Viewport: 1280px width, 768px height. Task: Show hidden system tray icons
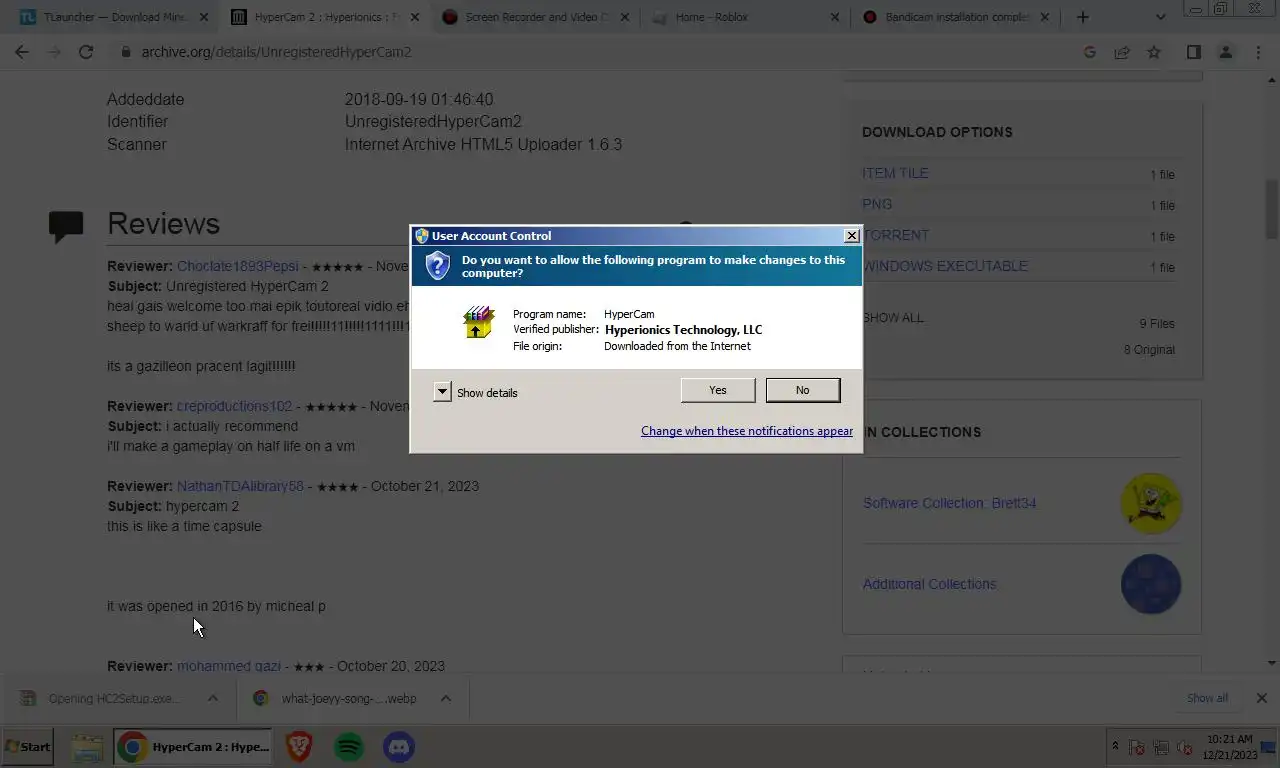[1116, 747]
